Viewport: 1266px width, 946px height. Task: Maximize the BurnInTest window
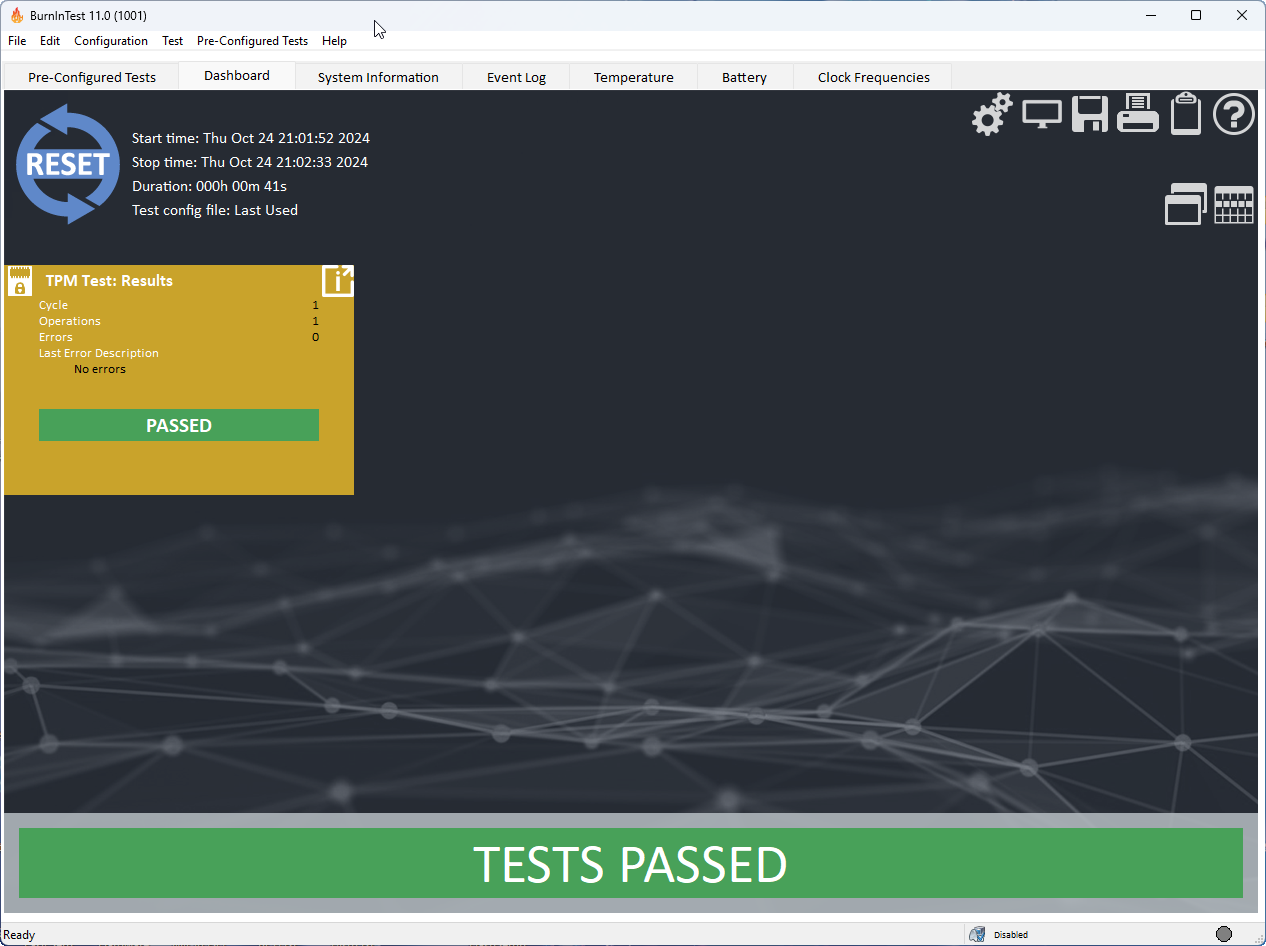[1196, 15]
